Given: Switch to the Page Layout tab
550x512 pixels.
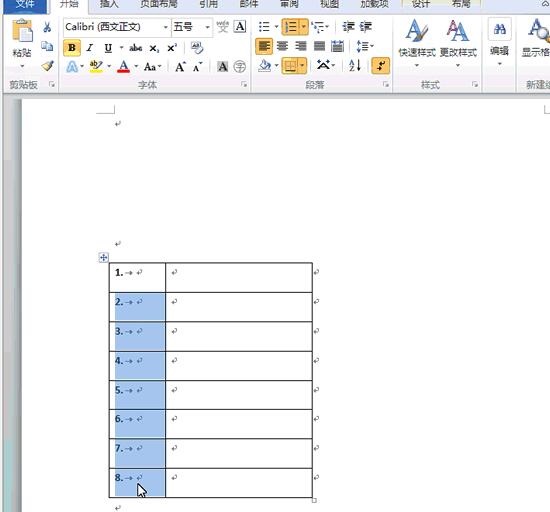Looking at the screenshot, I should pyautogui.click(x=159, y=4).
